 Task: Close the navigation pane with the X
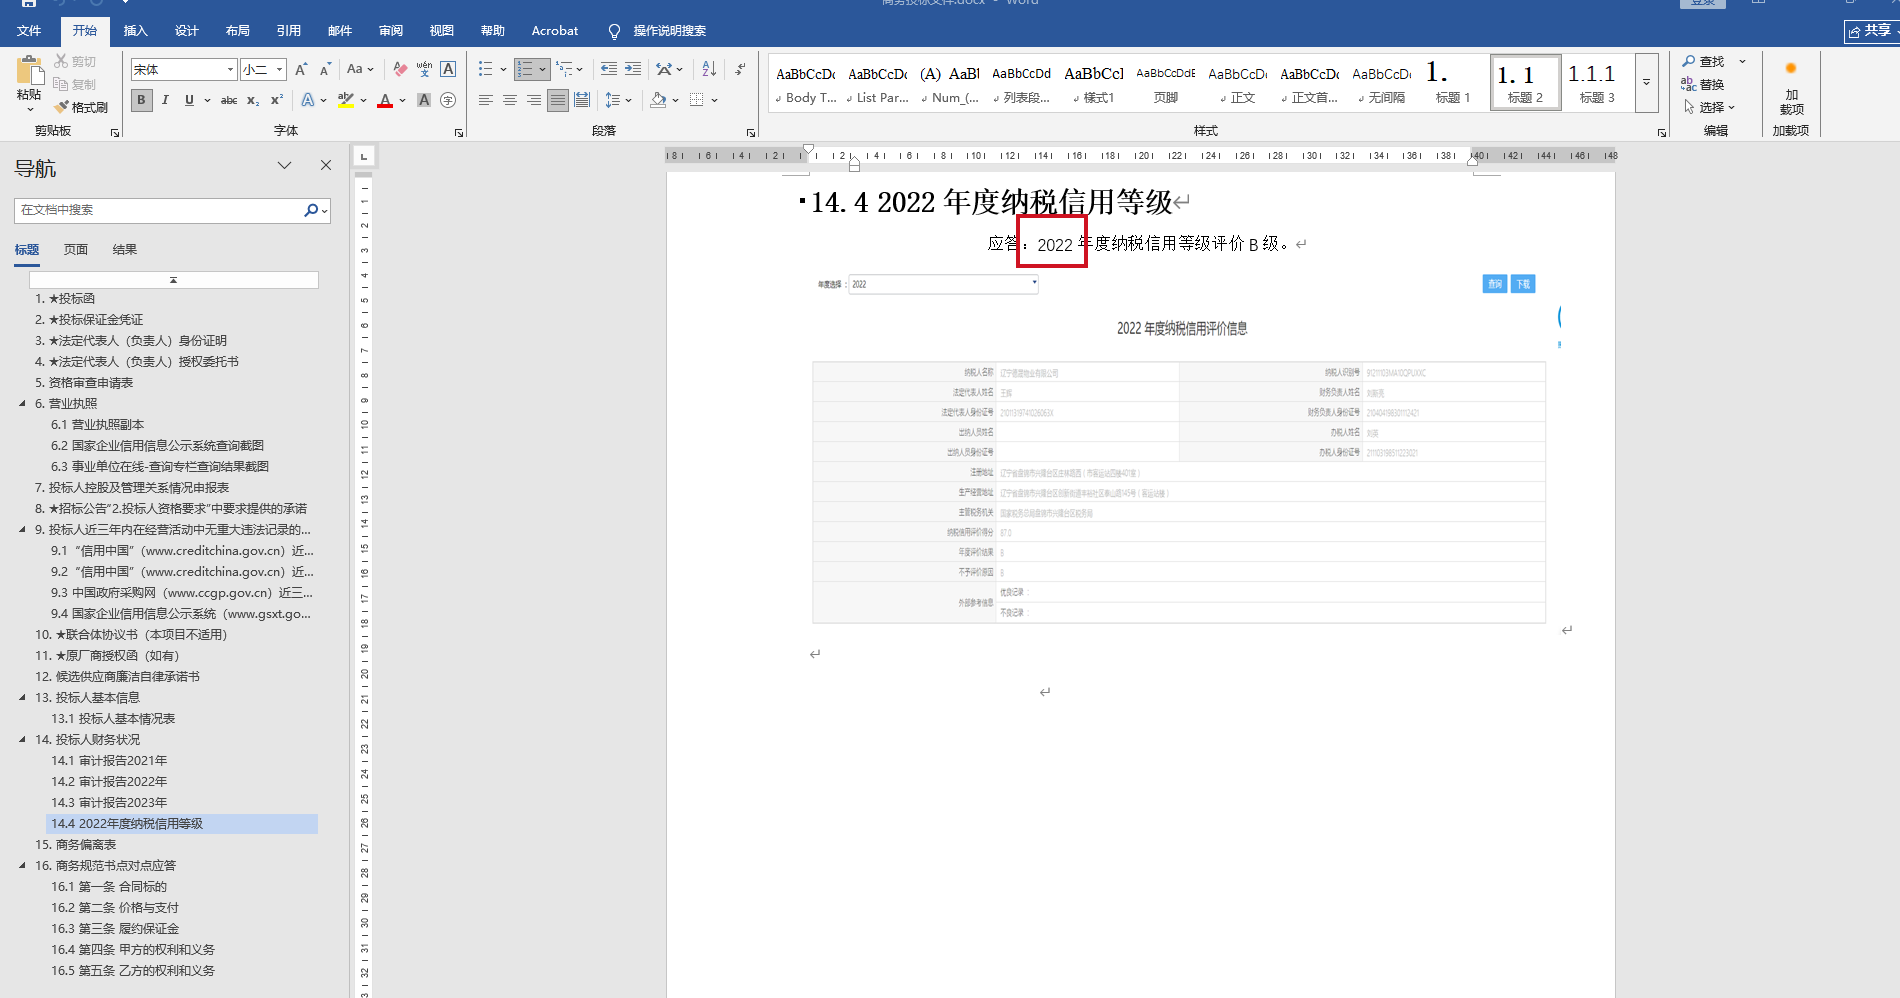(326, 165)
